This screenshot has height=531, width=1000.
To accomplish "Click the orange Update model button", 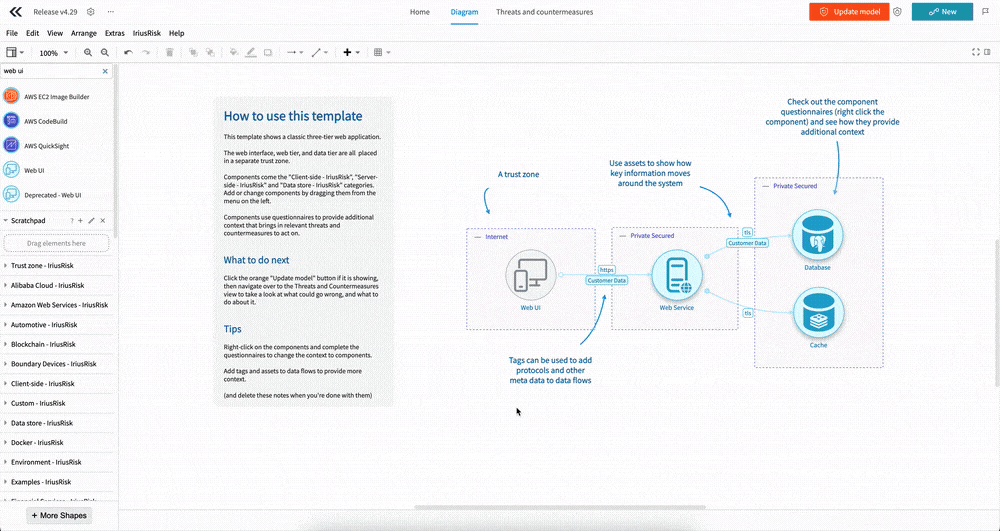I will tap(849, 11).
